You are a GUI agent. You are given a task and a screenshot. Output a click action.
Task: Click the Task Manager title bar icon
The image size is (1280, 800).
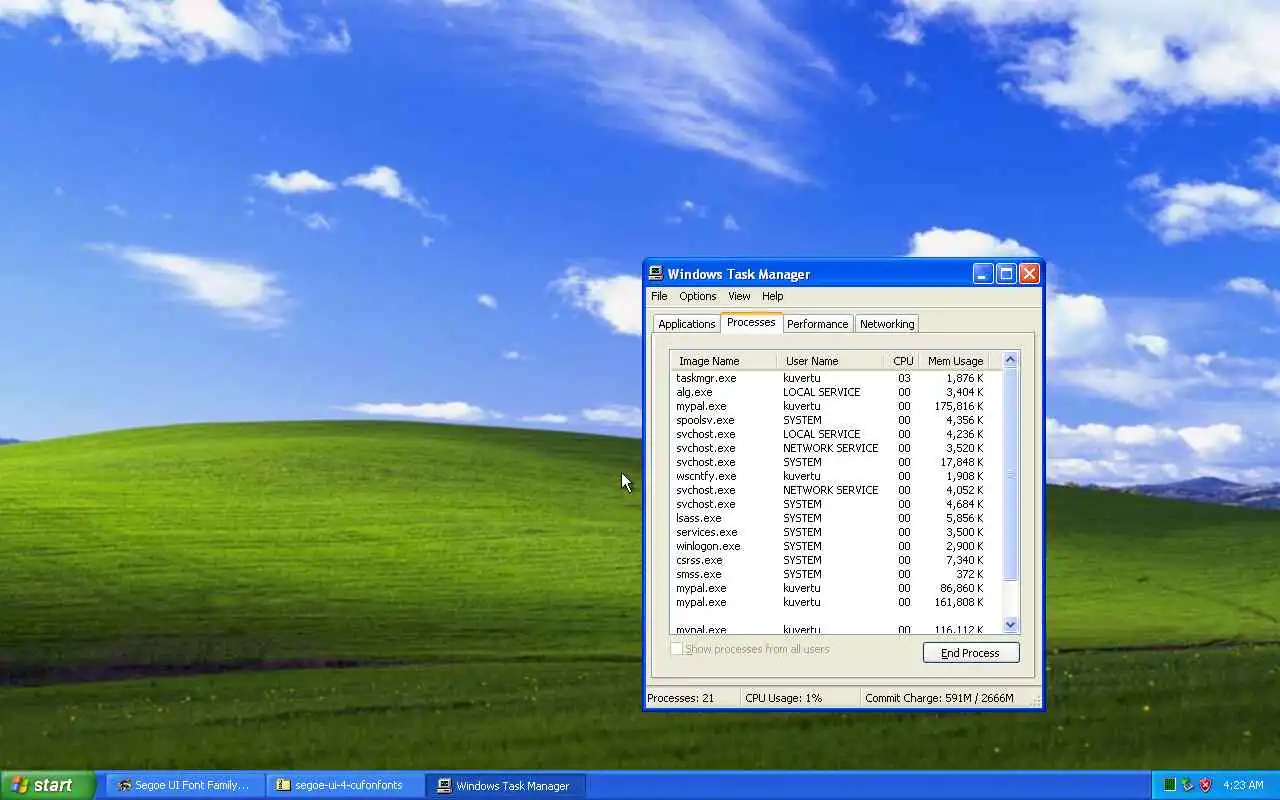pos(656,273)
